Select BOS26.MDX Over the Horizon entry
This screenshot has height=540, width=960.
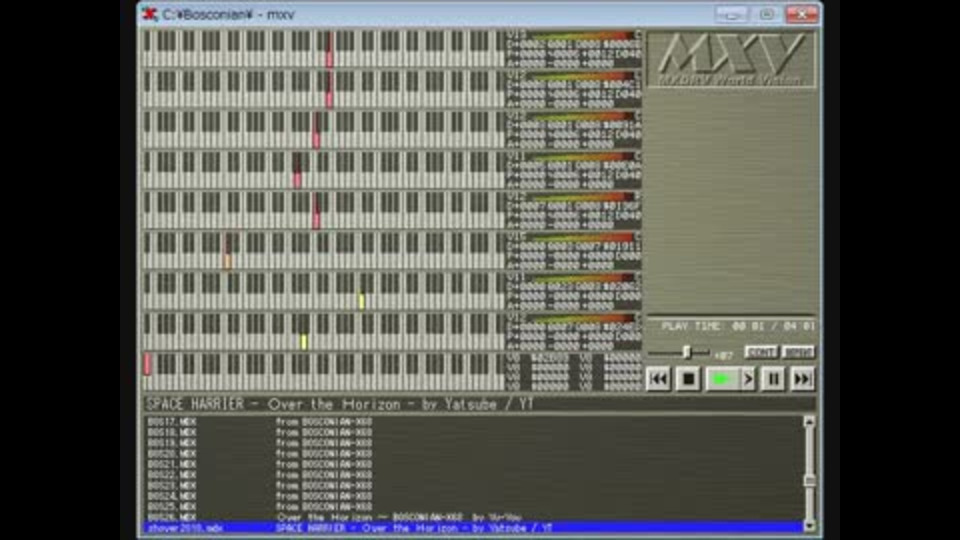473,517
